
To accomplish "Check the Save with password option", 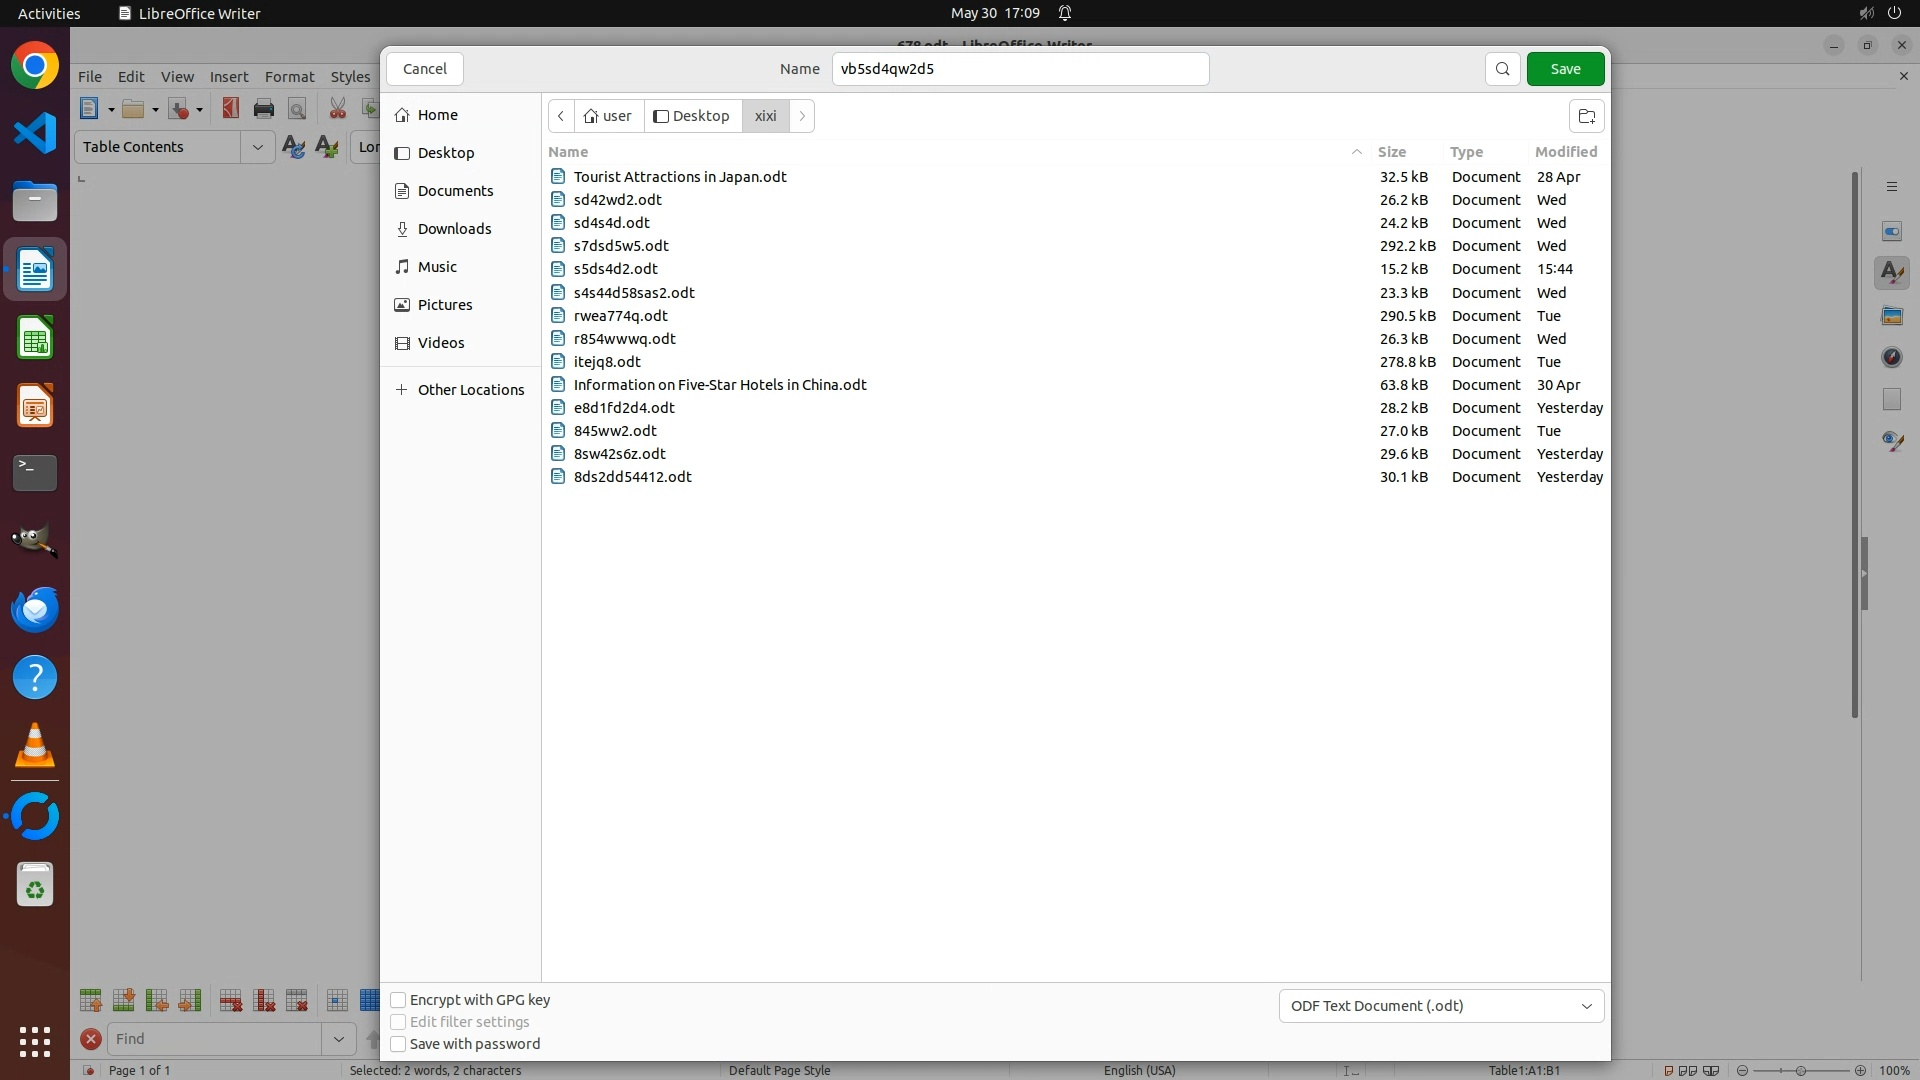I will click(x=398, y=1044).
